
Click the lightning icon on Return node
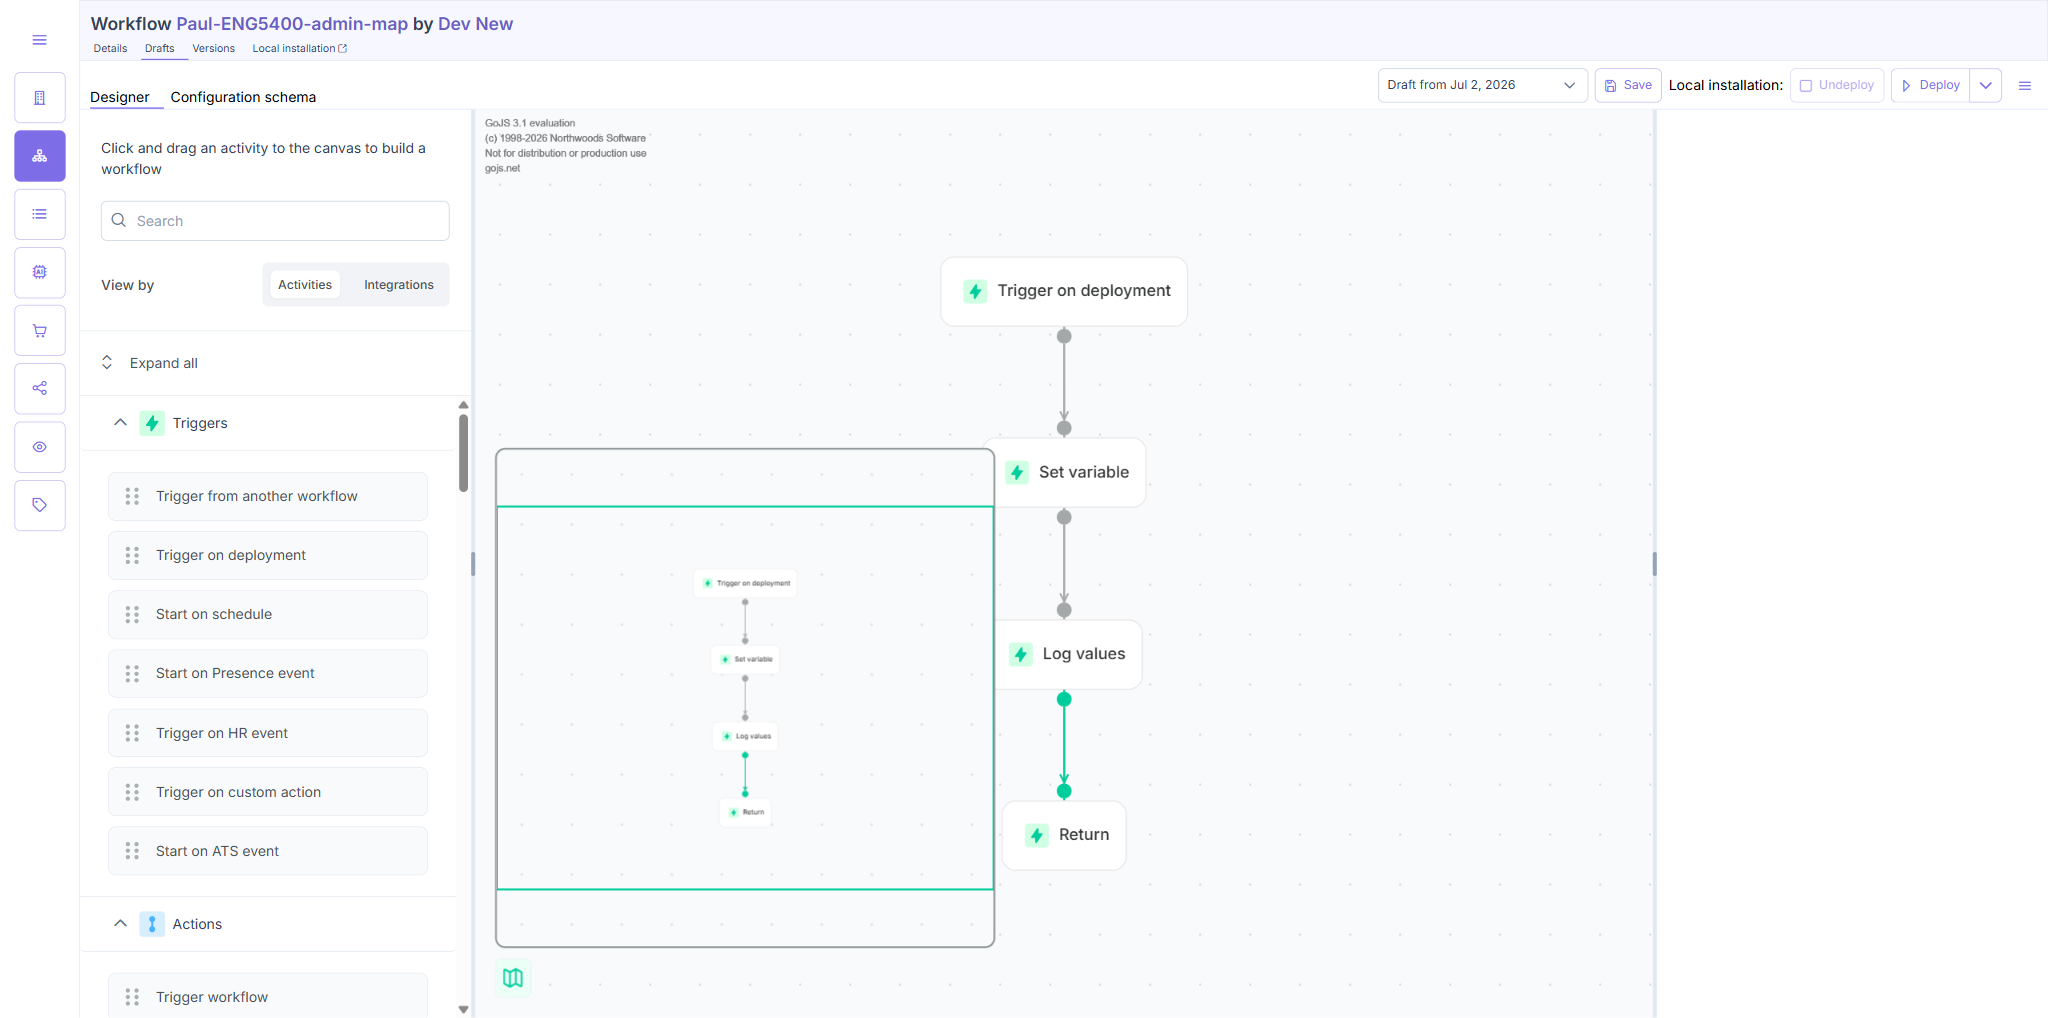tap(1037, 835)
